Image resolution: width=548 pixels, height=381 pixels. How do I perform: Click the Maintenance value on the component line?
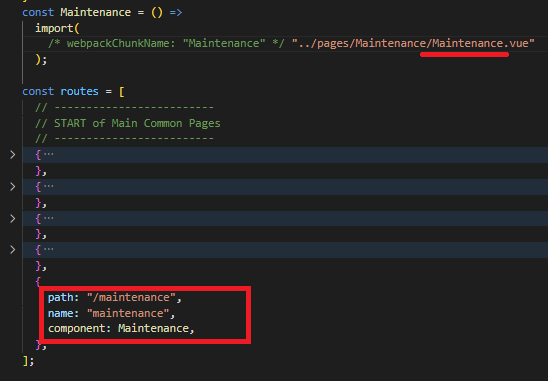153,329
